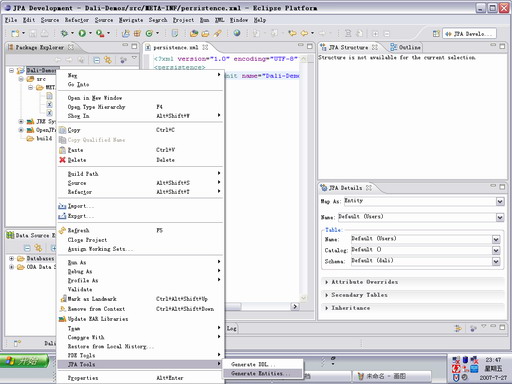Click the green Run toolbar button

(82, 33)
